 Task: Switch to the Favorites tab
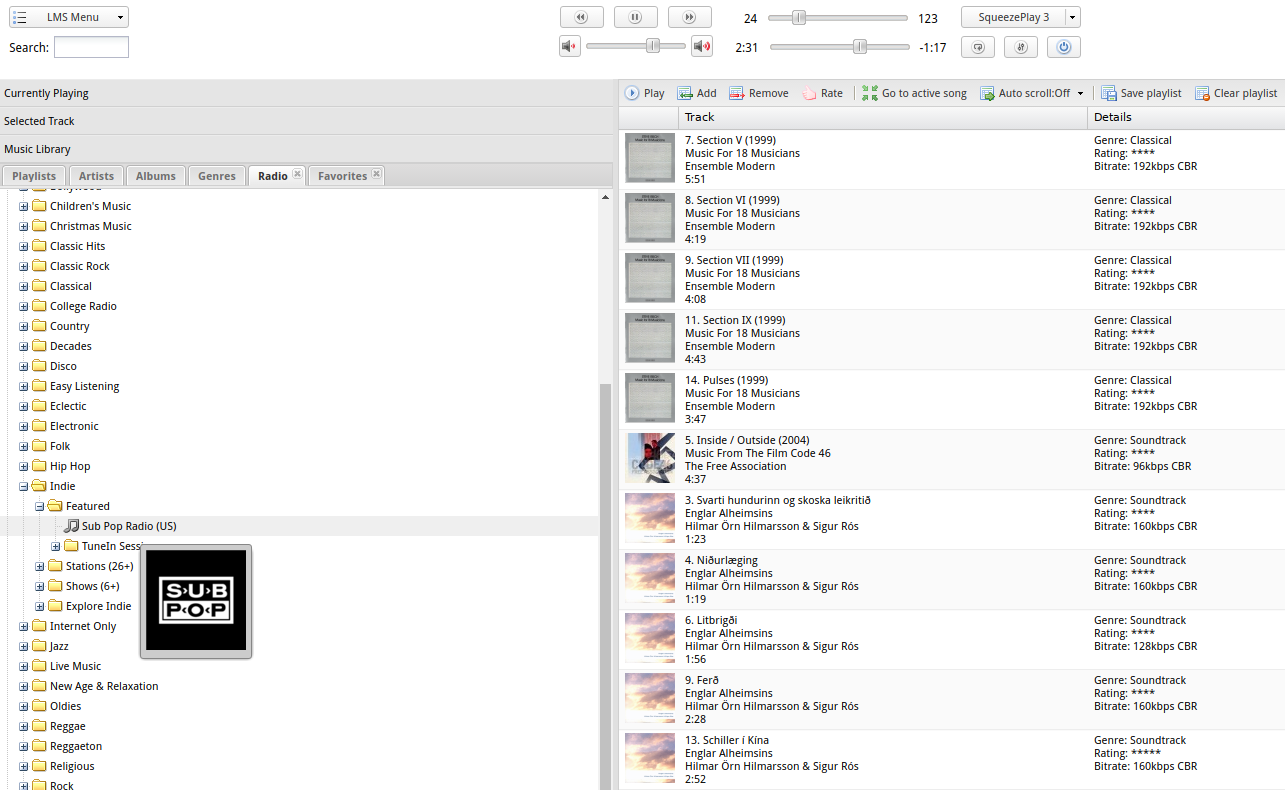(342, 176)
